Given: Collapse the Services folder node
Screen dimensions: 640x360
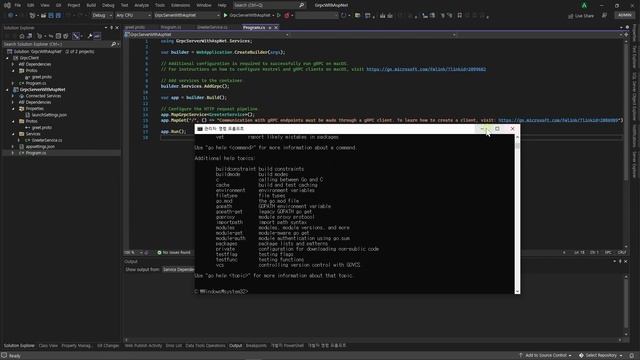Looking at the screenshot, I should pyautogui.click(x=13, y=134).
